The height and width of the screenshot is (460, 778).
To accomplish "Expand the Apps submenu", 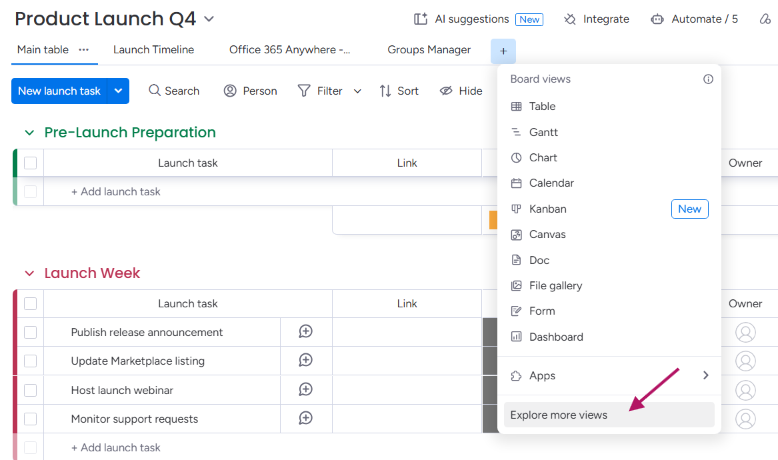I will point(609,376).
